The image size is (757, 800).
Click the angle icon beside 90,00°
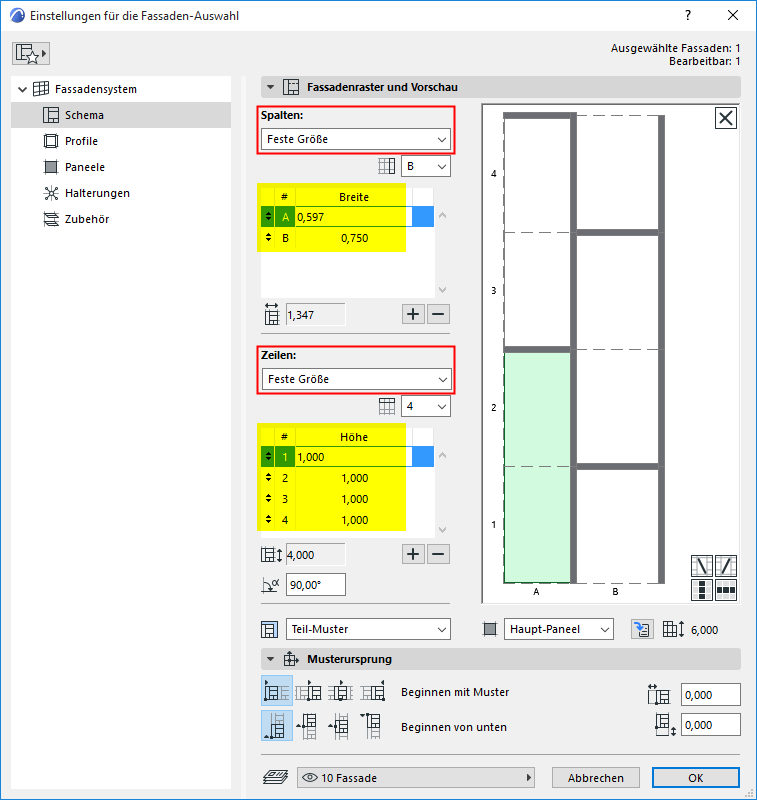[x=270, y=585]
